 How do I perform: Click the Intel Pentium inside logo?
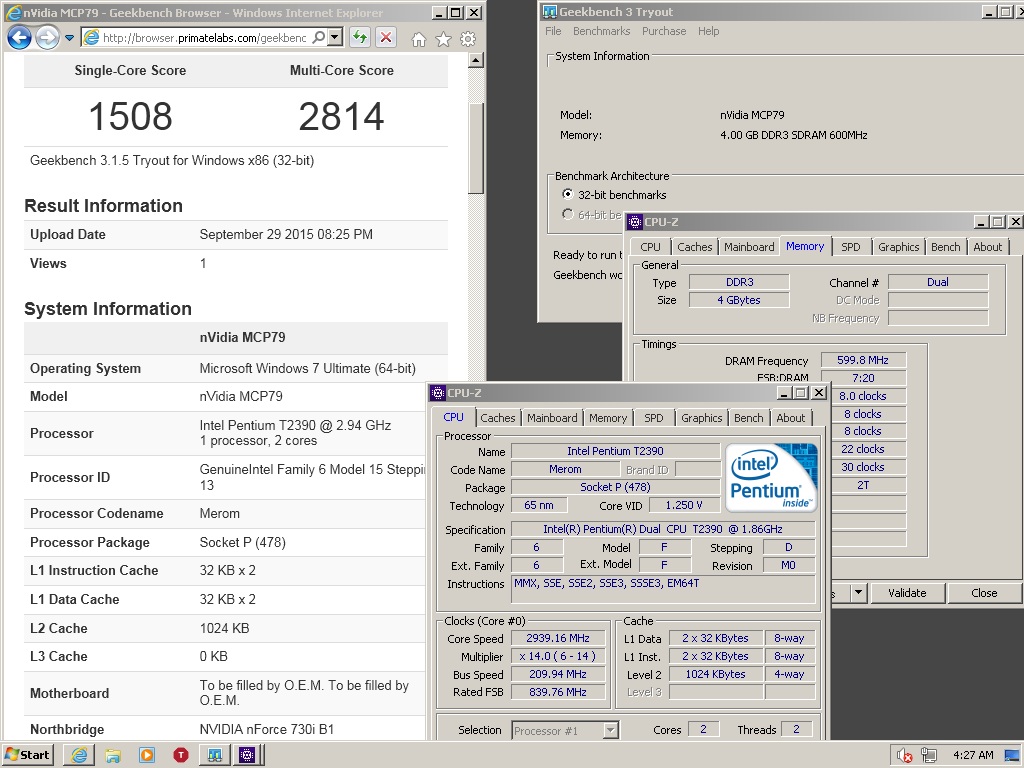(x=771, y=477)
